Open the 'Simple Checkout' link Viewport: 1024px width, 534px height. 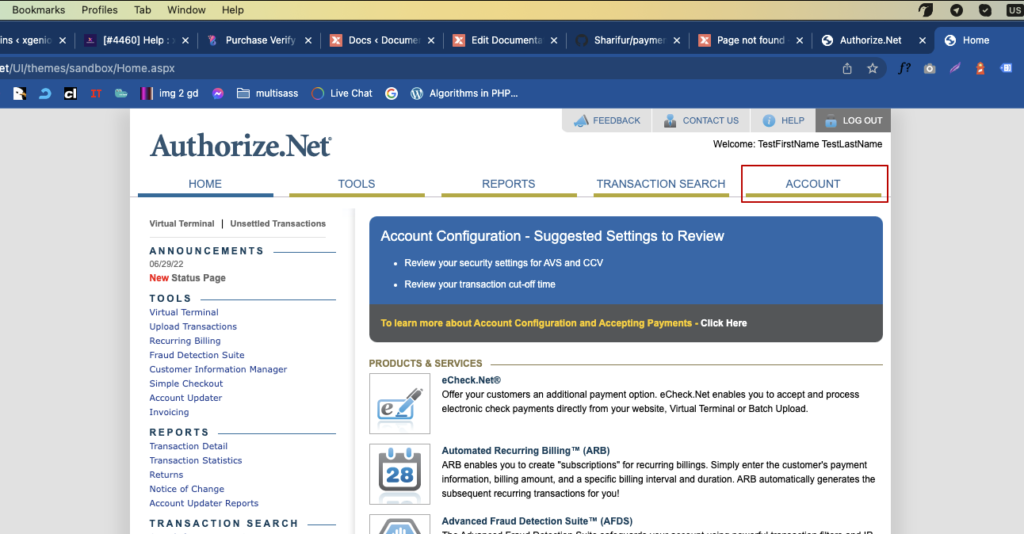click(x=186, y=384)
